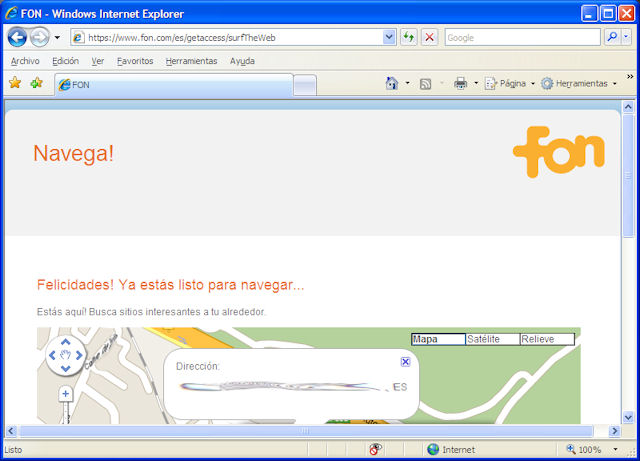This screenshot has height=461, width=640.
Task: Show more toolbar commands chevron
Action: 630,76
